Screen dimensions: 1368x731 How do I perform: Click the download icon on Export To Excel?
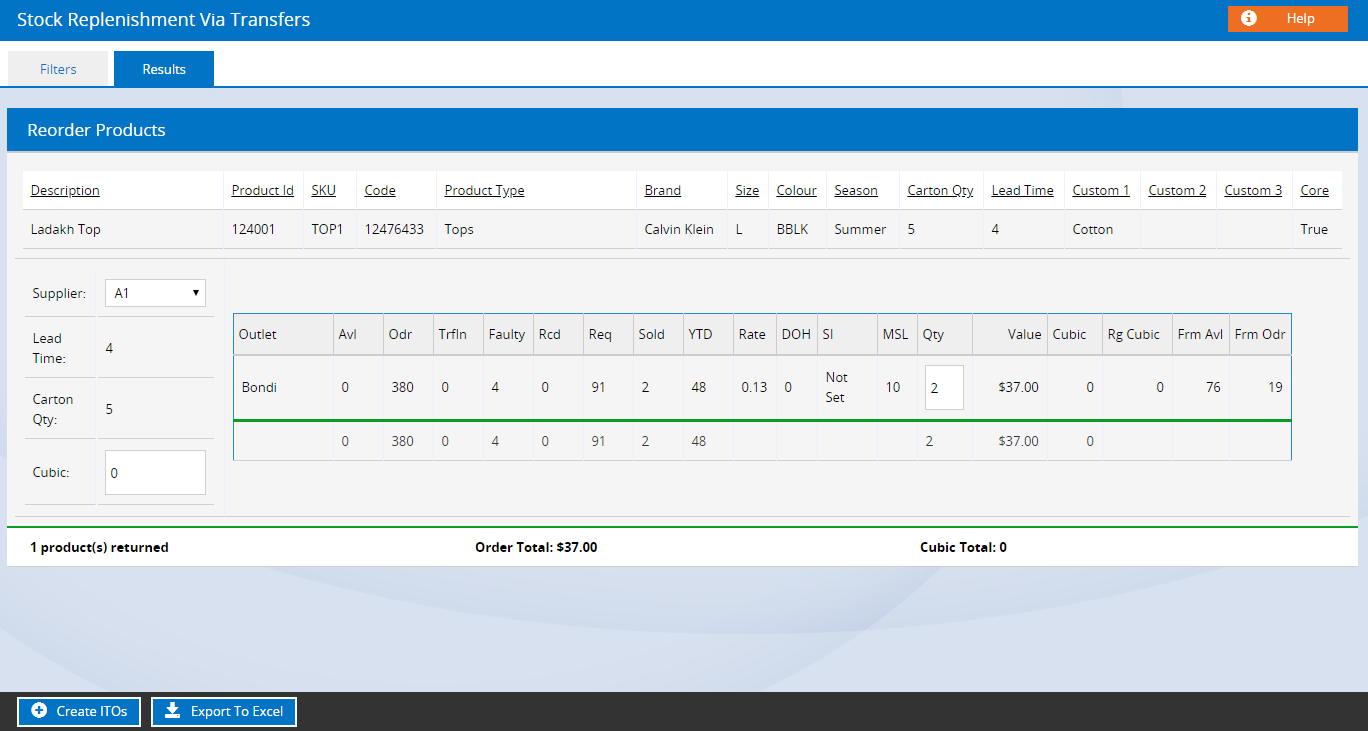(172, 711)
